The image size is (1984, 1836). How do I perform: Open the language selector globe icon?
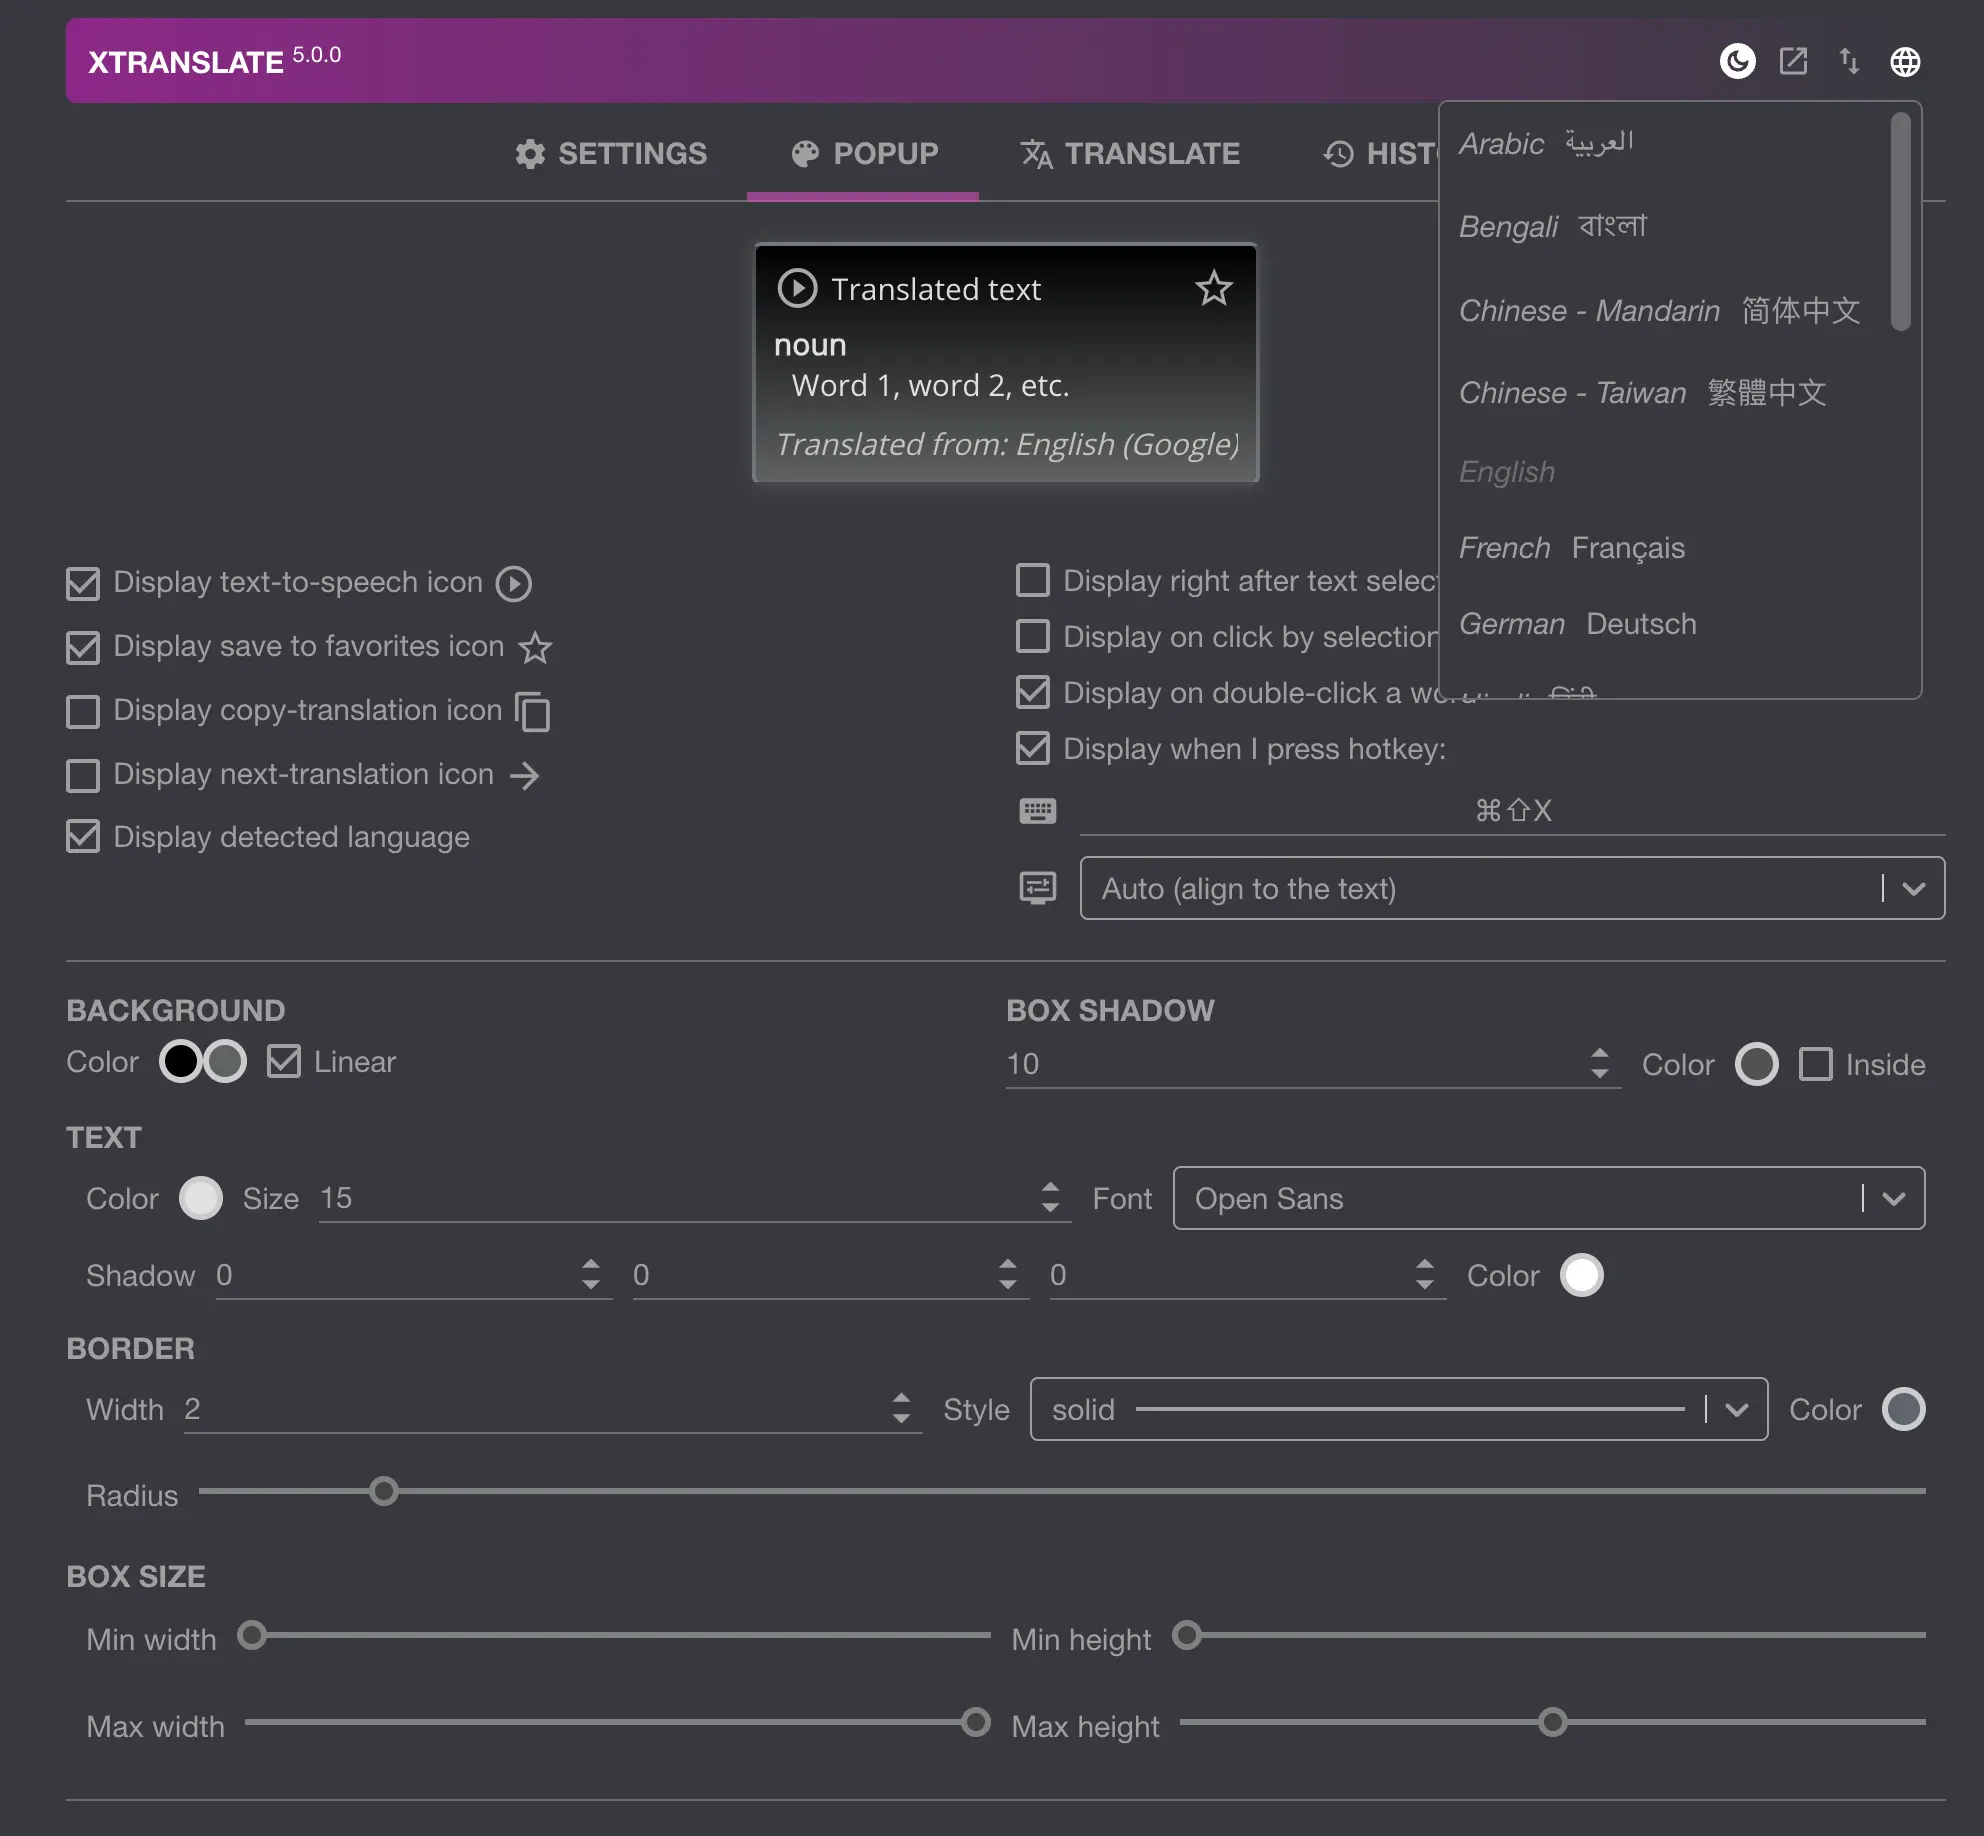tap(1905, 61)
